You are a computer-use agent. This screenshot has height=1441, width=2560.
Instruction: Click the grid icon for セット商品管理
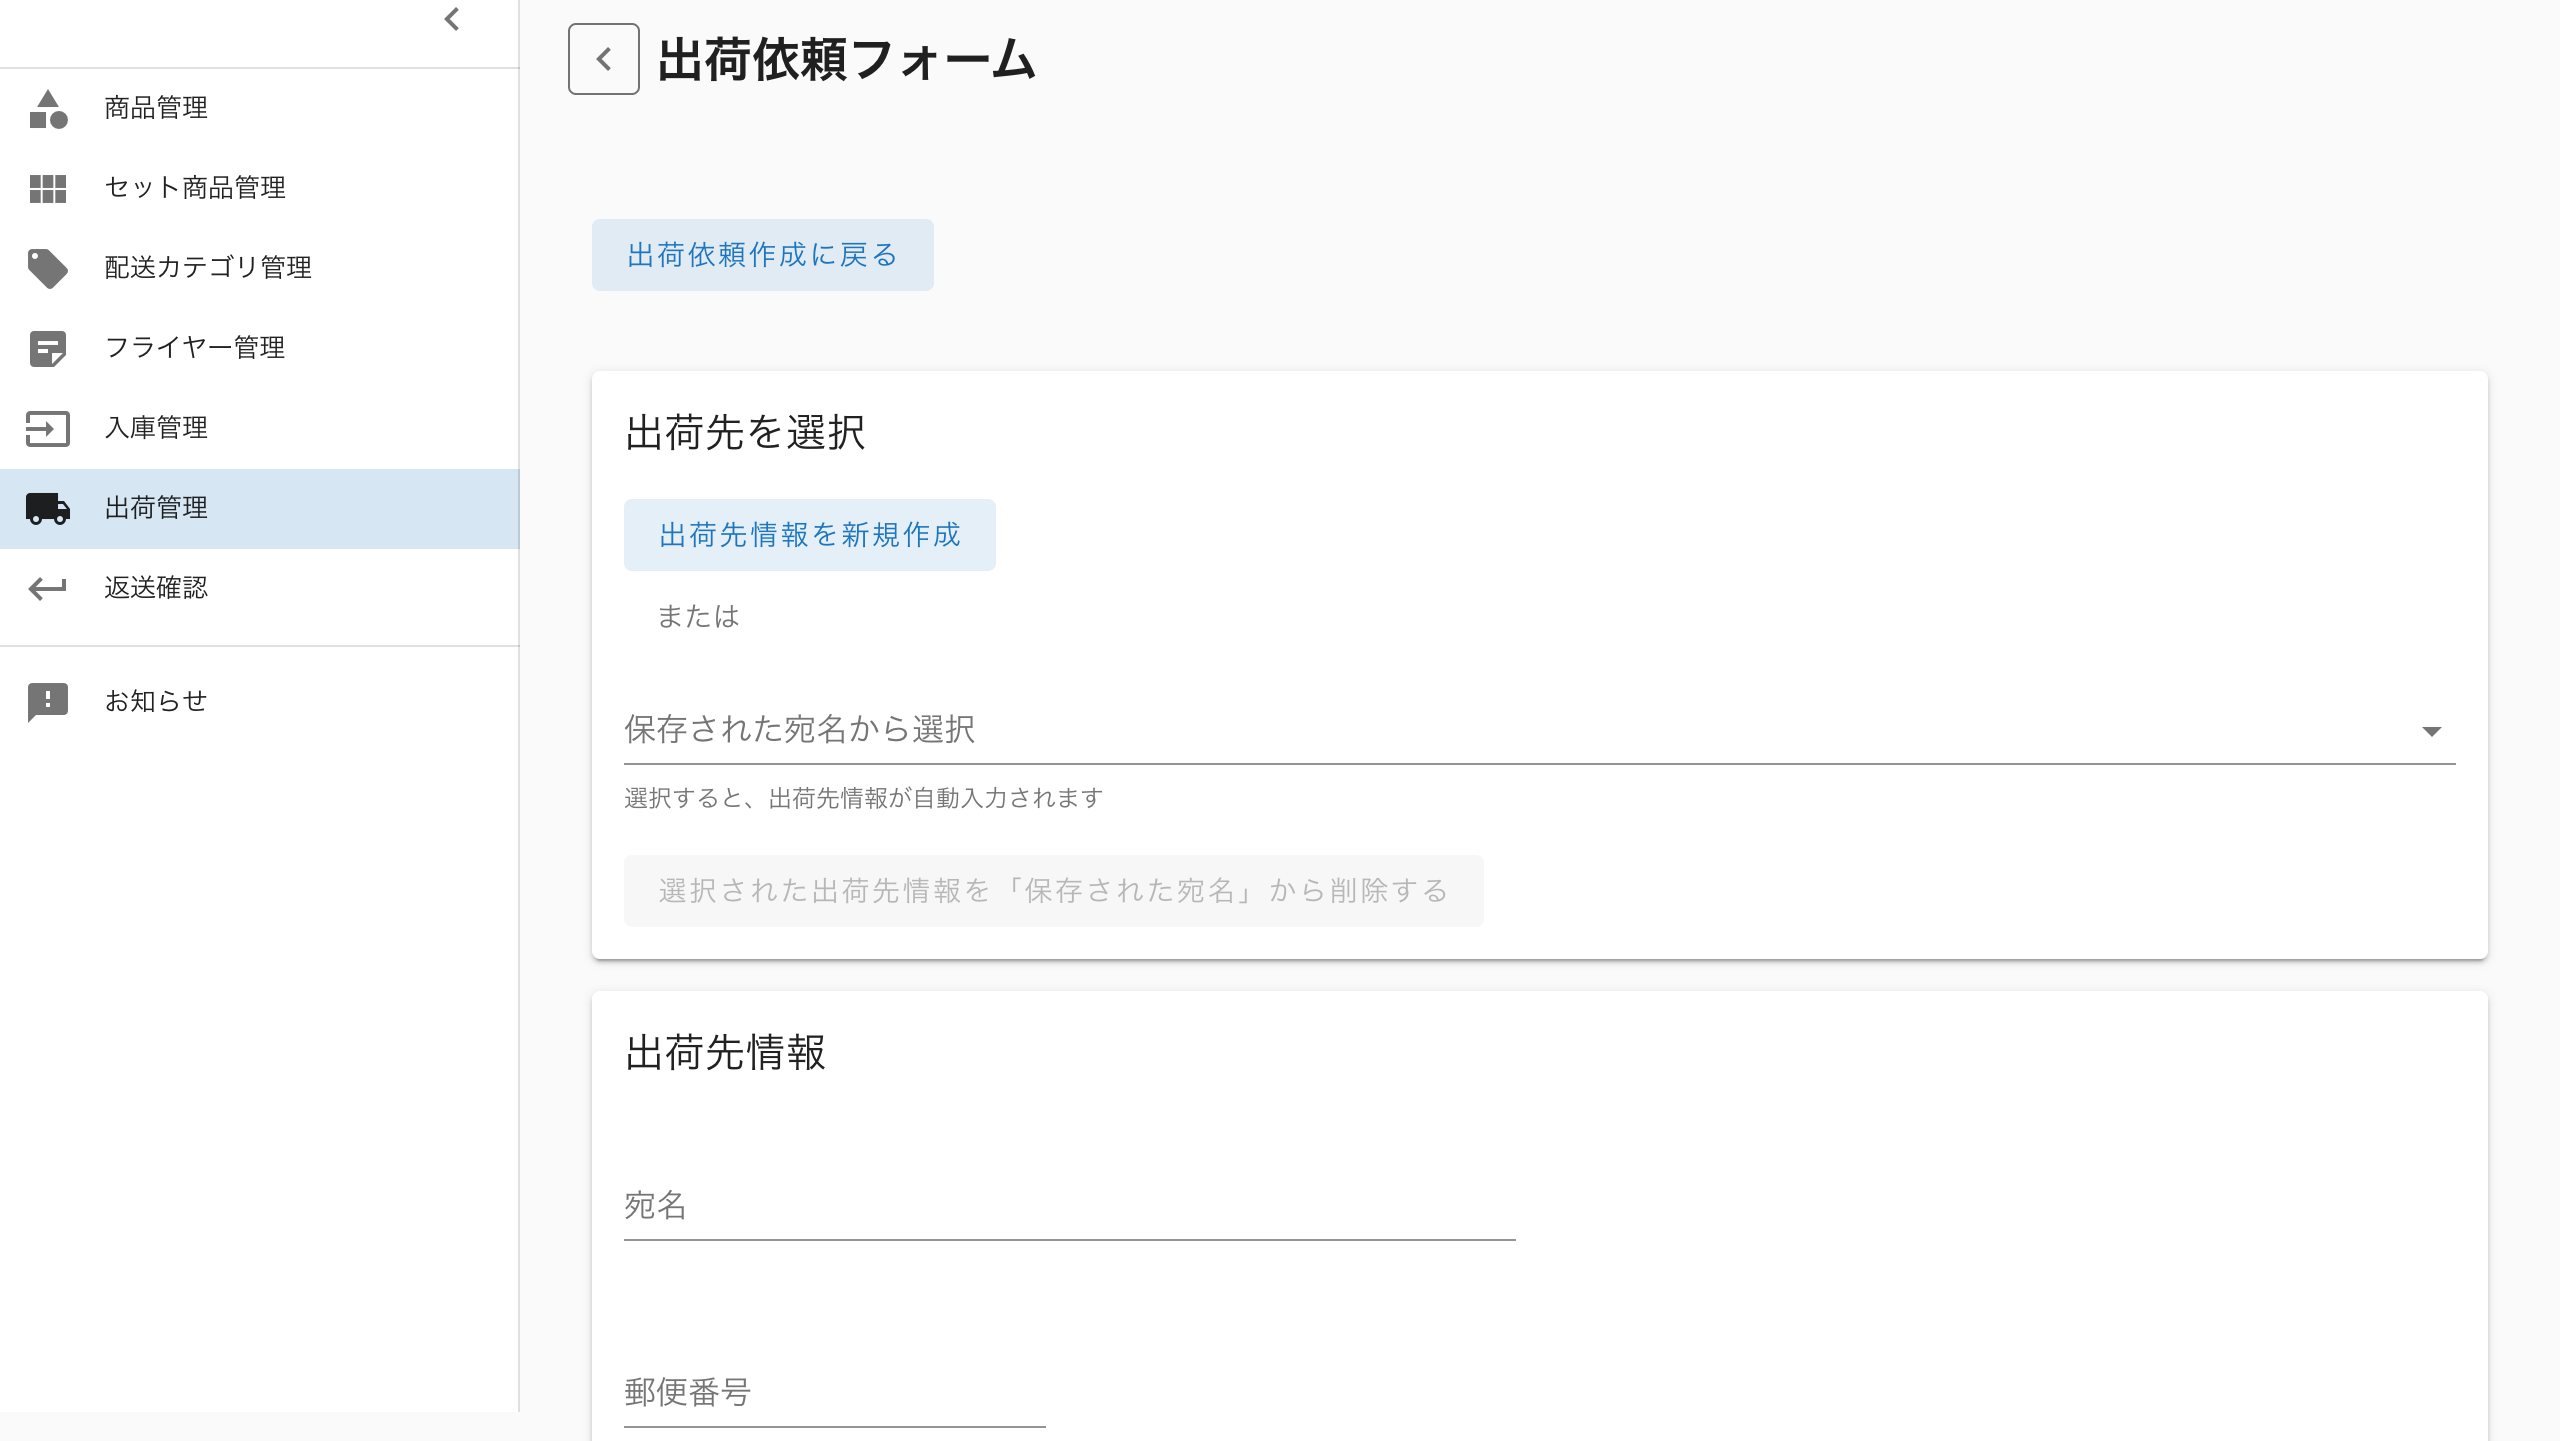tap(48, 188)
